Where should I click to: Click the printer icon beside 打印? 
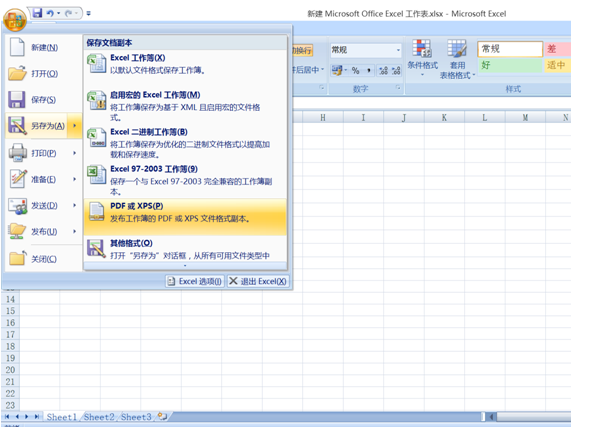point(18,153)
